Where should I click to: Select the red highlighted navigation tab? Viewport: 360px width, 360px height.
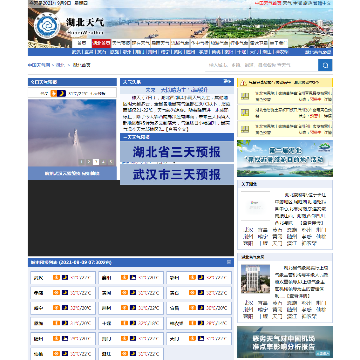101,43
